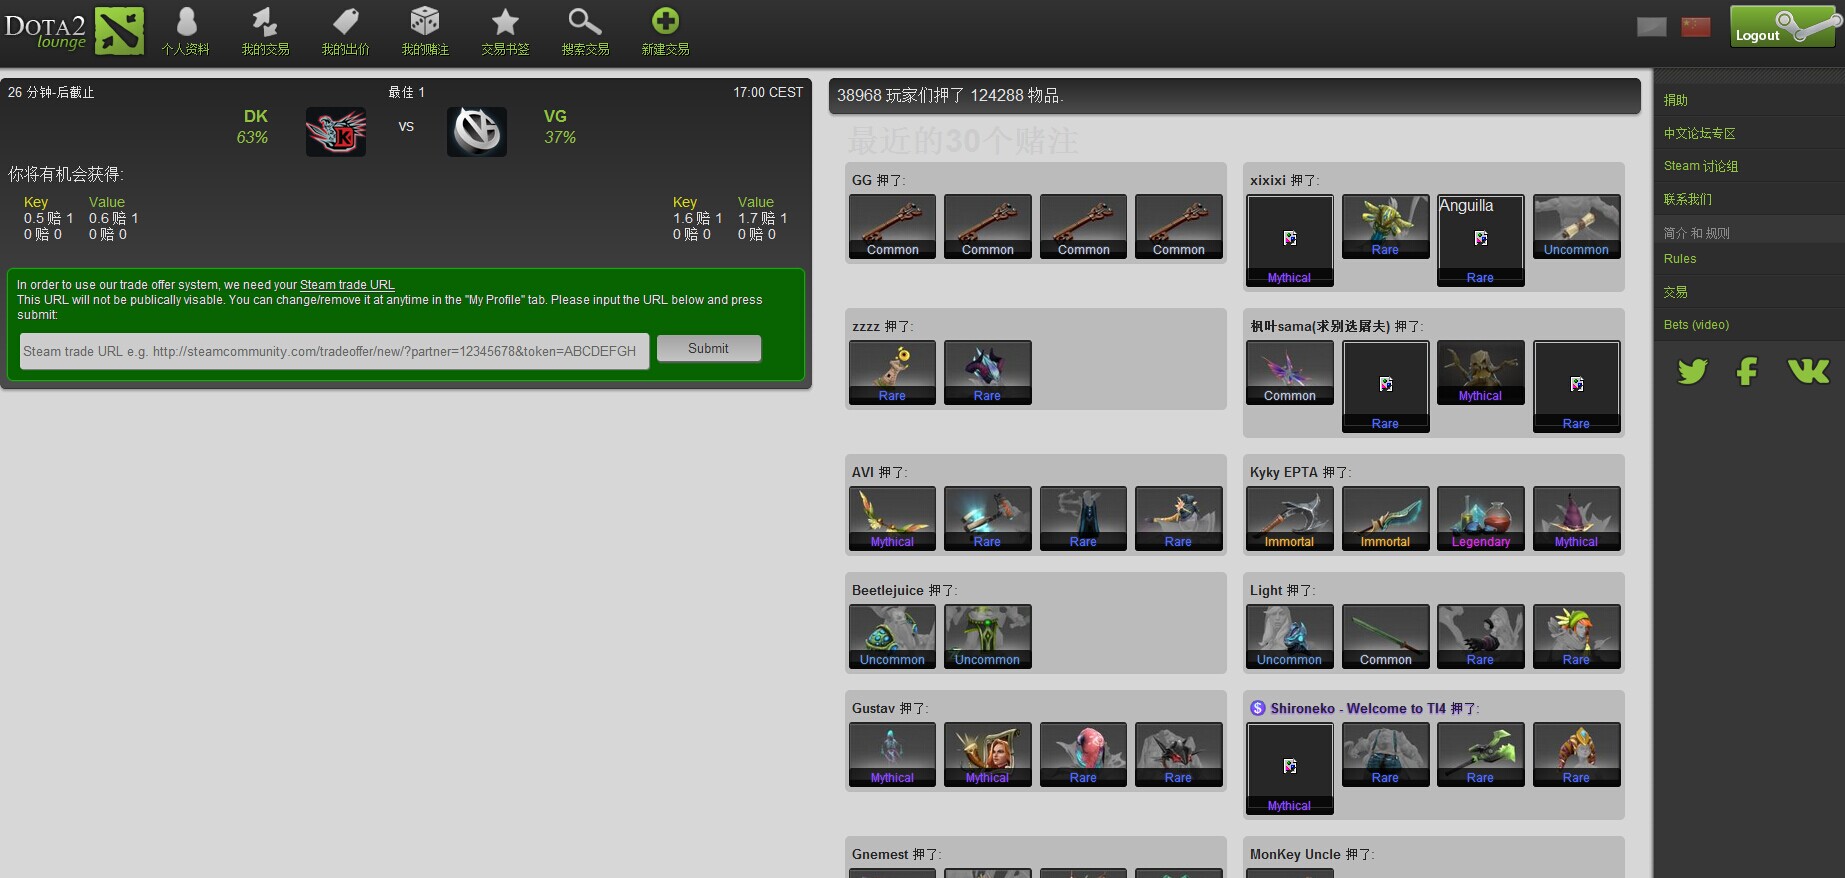Click AVI's Mythical bow item

click(x=892, y=519)
